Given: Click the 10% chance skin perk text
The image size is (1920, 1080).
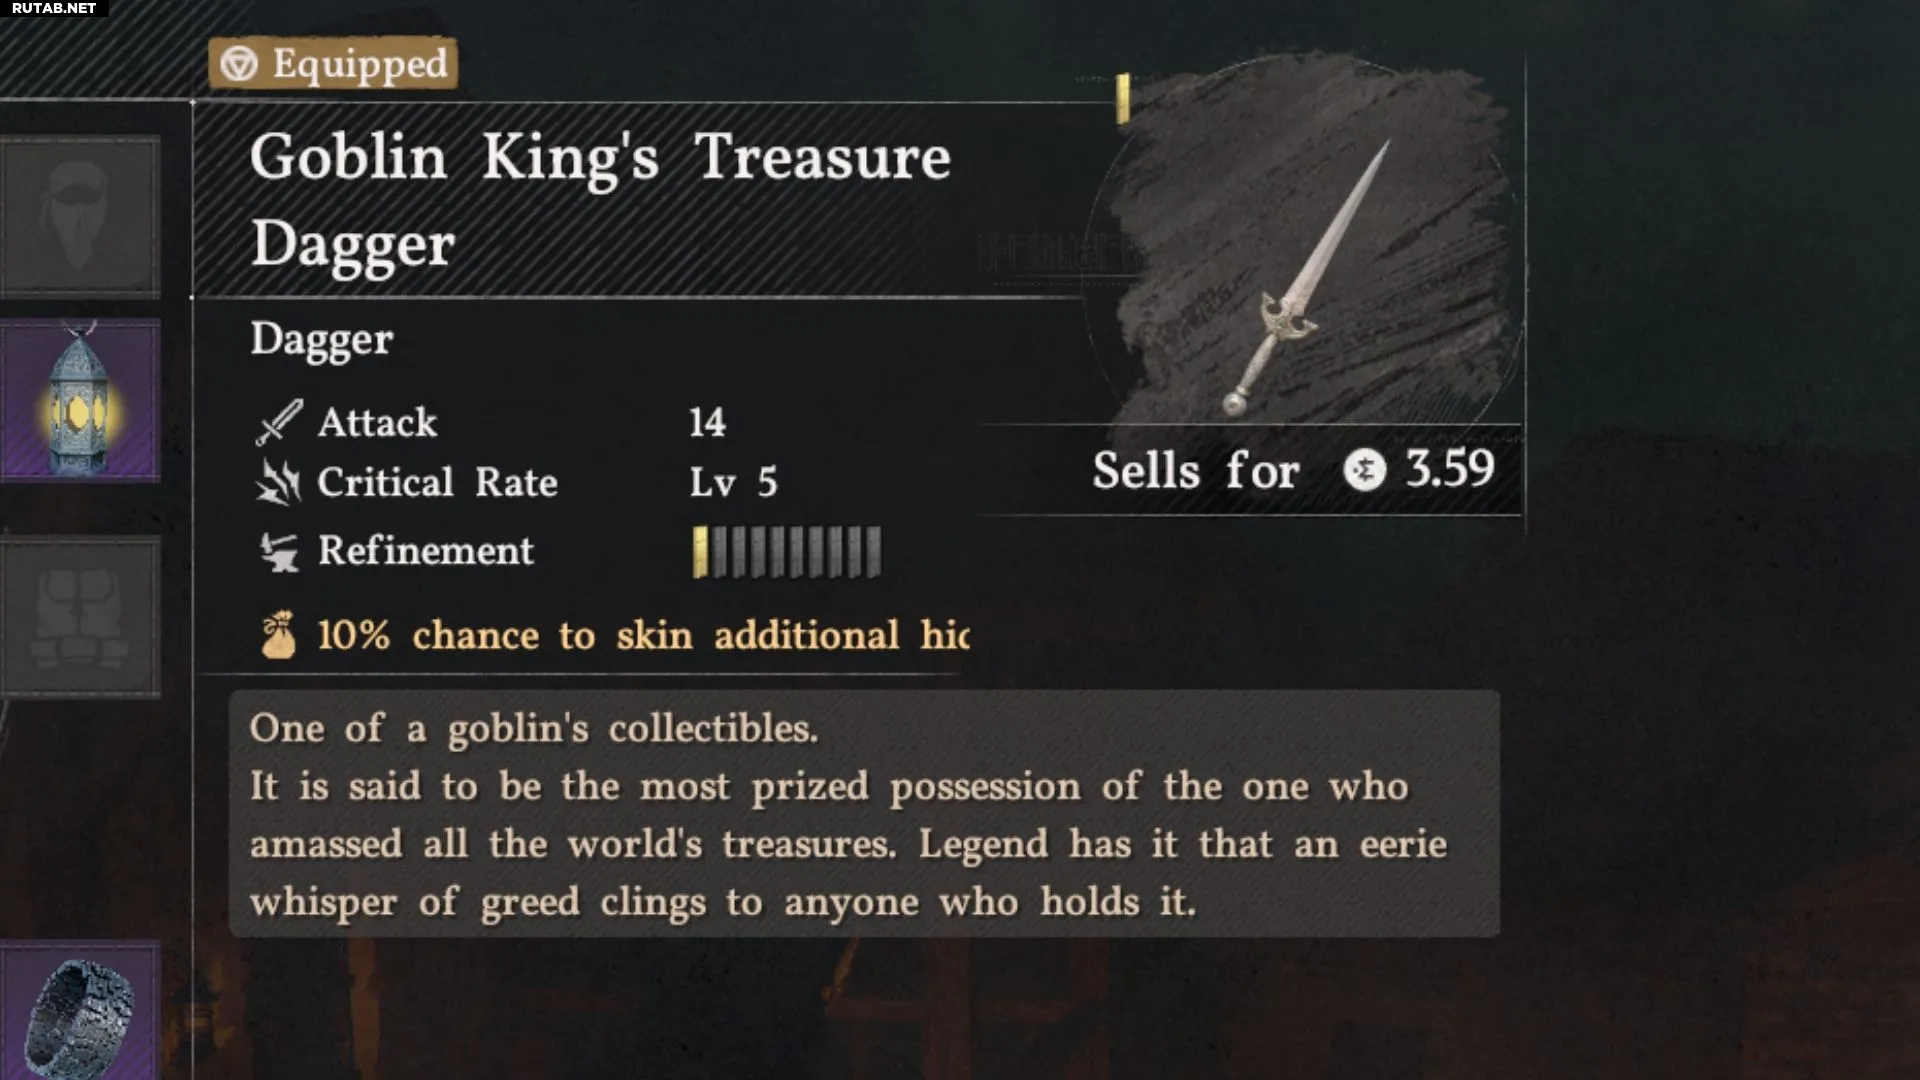Looking at the screenshot, I should tap(642, 636).
